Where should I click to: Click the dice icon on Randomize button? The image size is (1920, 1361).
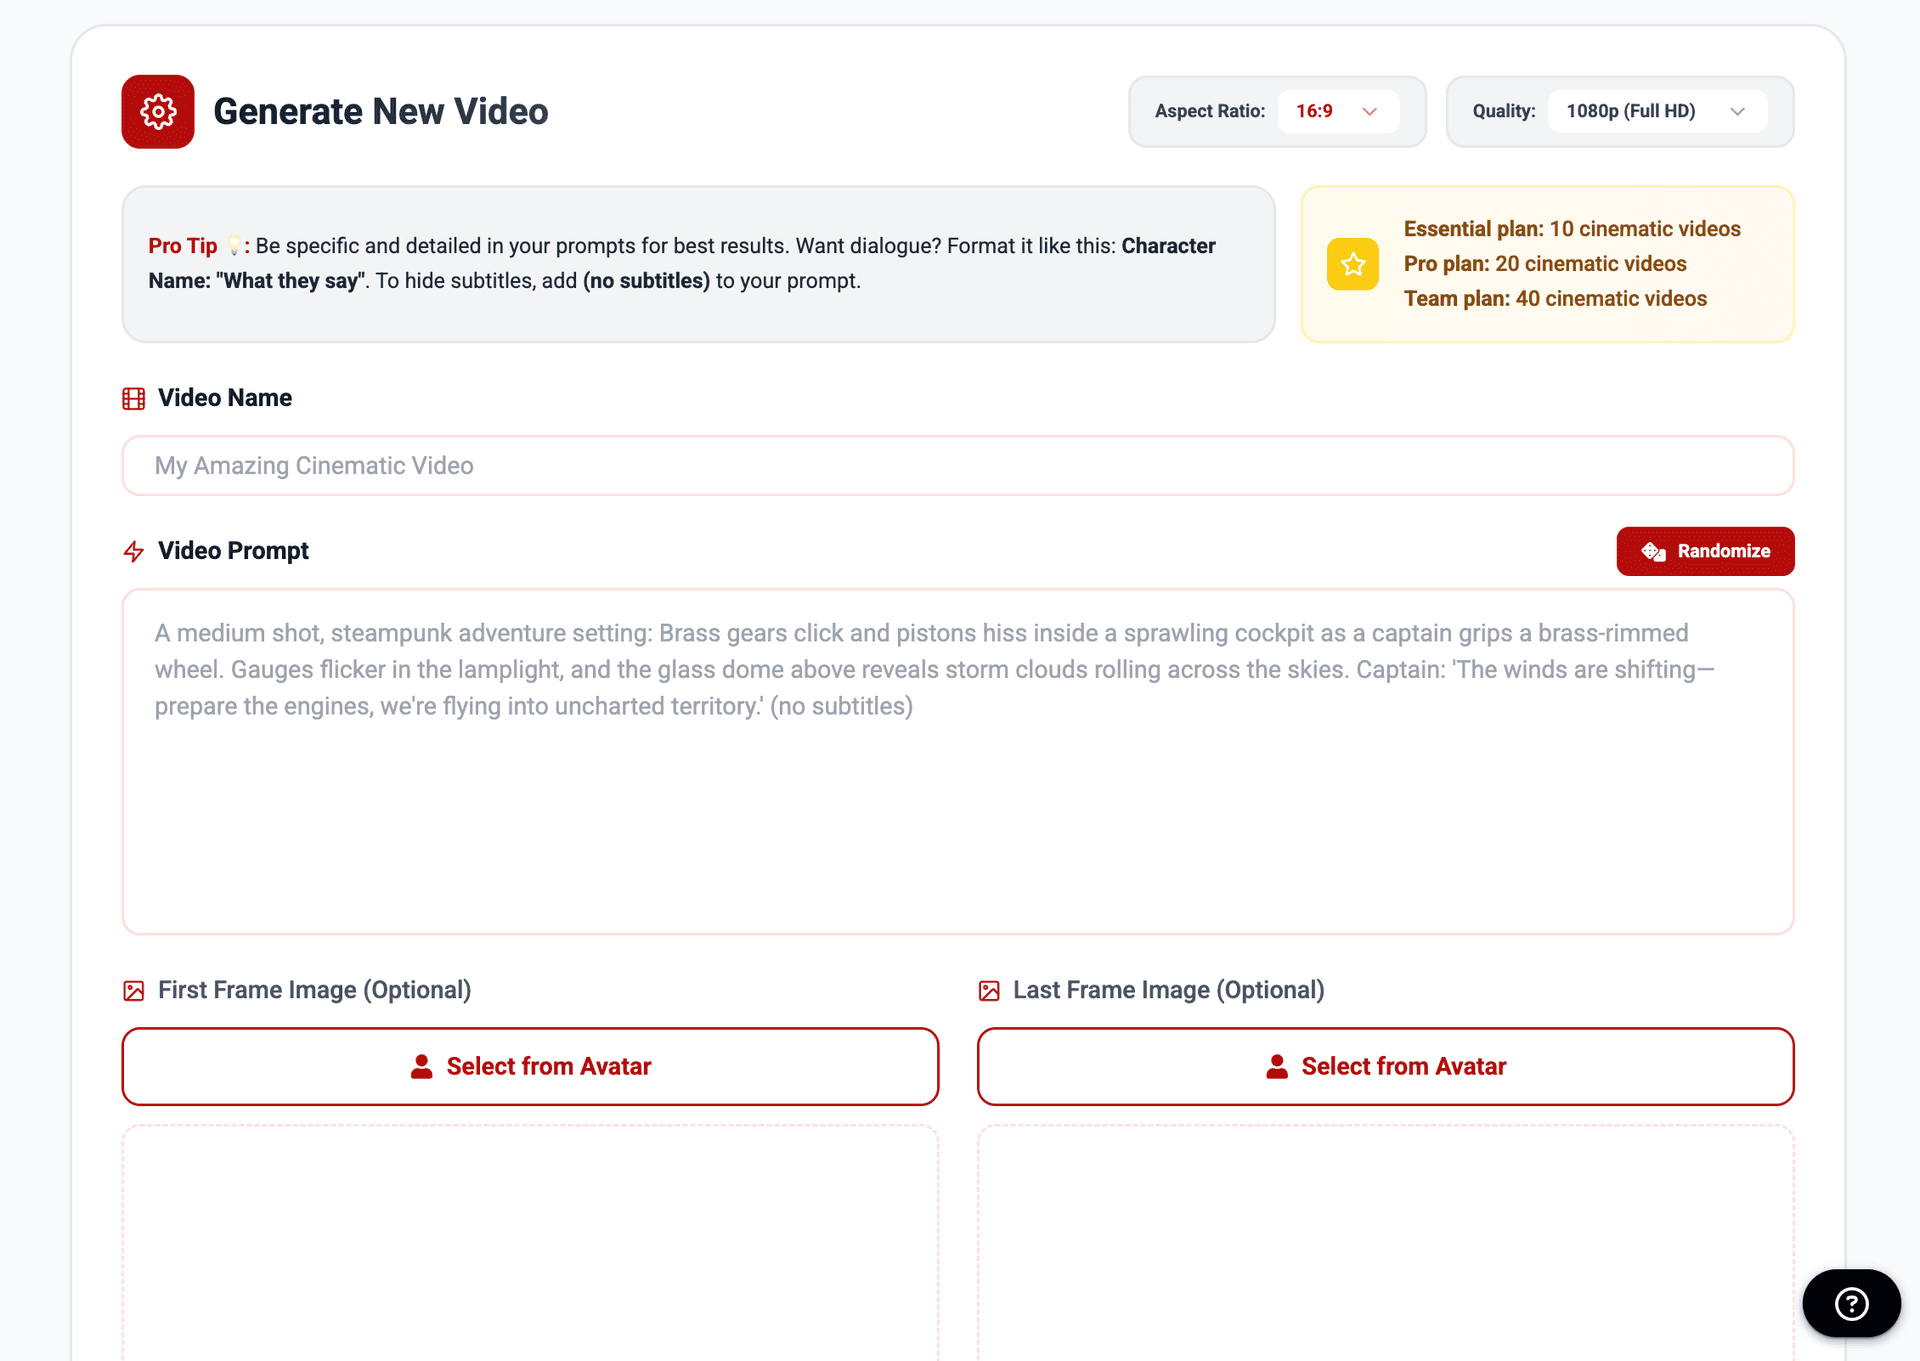click(x=1653, y=552)
